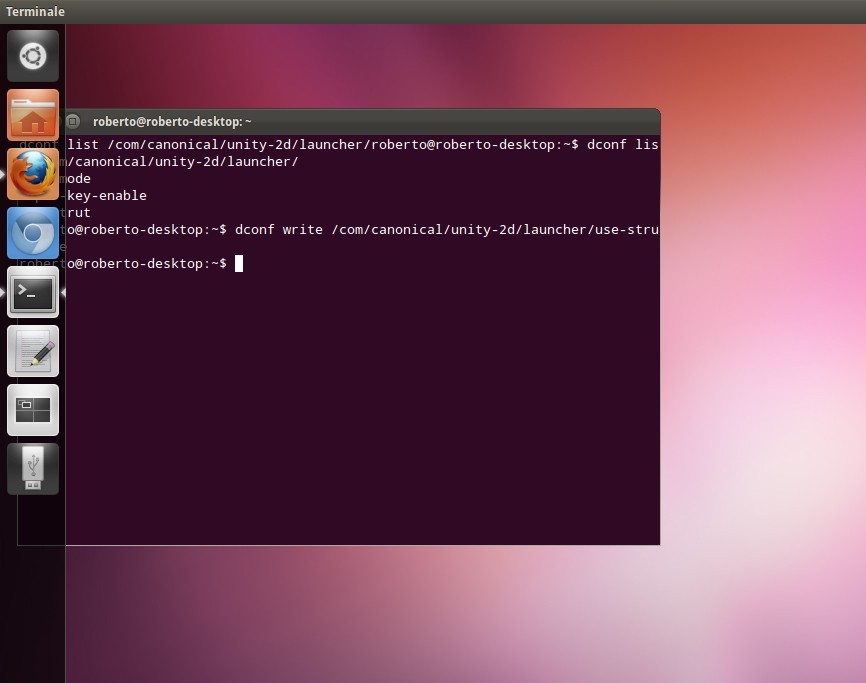Open the gedit text editor icon
The height and width of the screenshot is (683, 866).
[x=33, y=351]
